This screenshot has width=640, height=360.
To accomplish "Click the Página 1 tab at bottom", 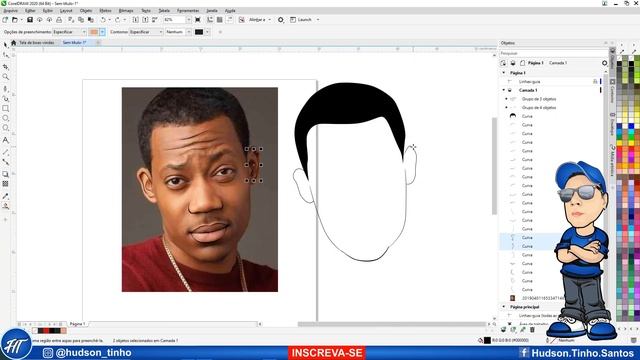I will [x=77, y=324].
